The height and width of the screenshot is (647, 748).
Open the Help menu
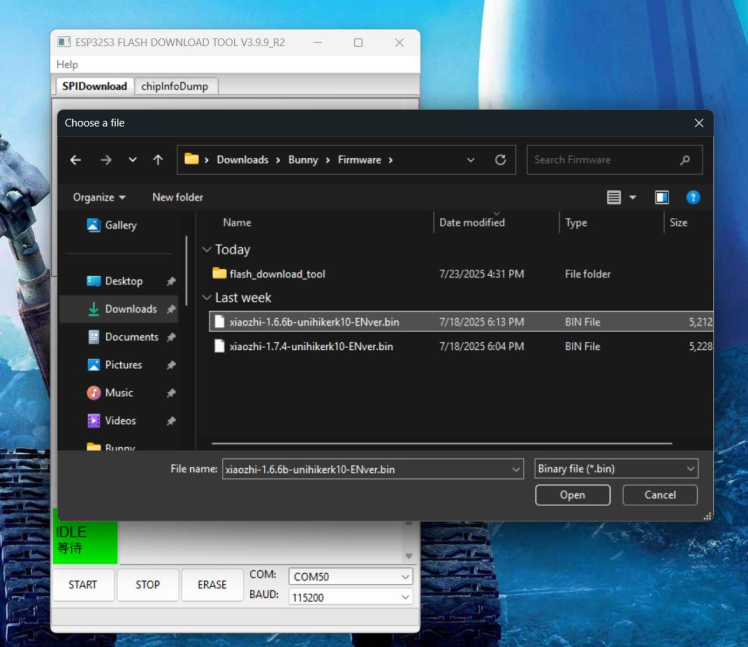tap(67, 65)
